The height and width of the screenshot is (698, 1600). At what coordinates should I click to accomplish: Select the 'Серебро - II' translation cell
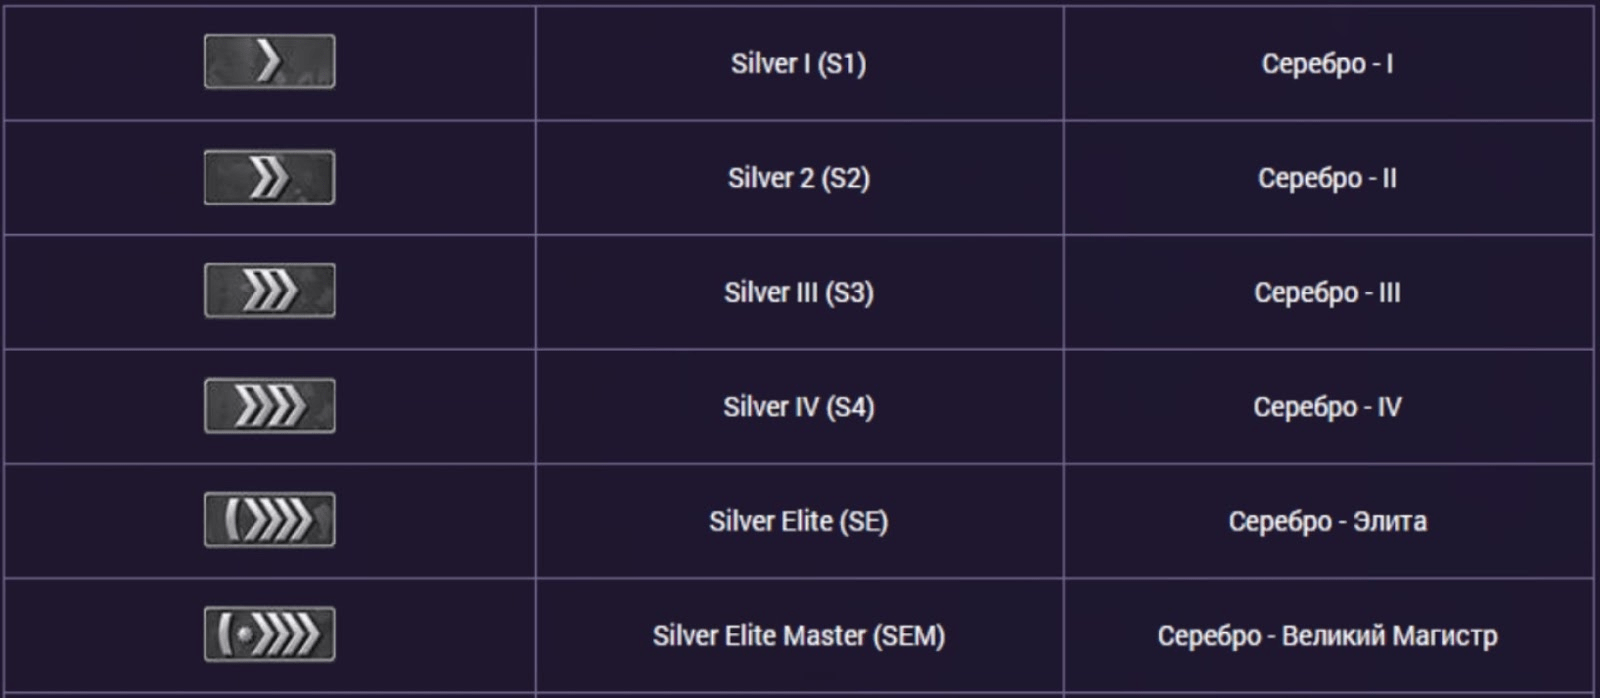tap(1328, 179)
